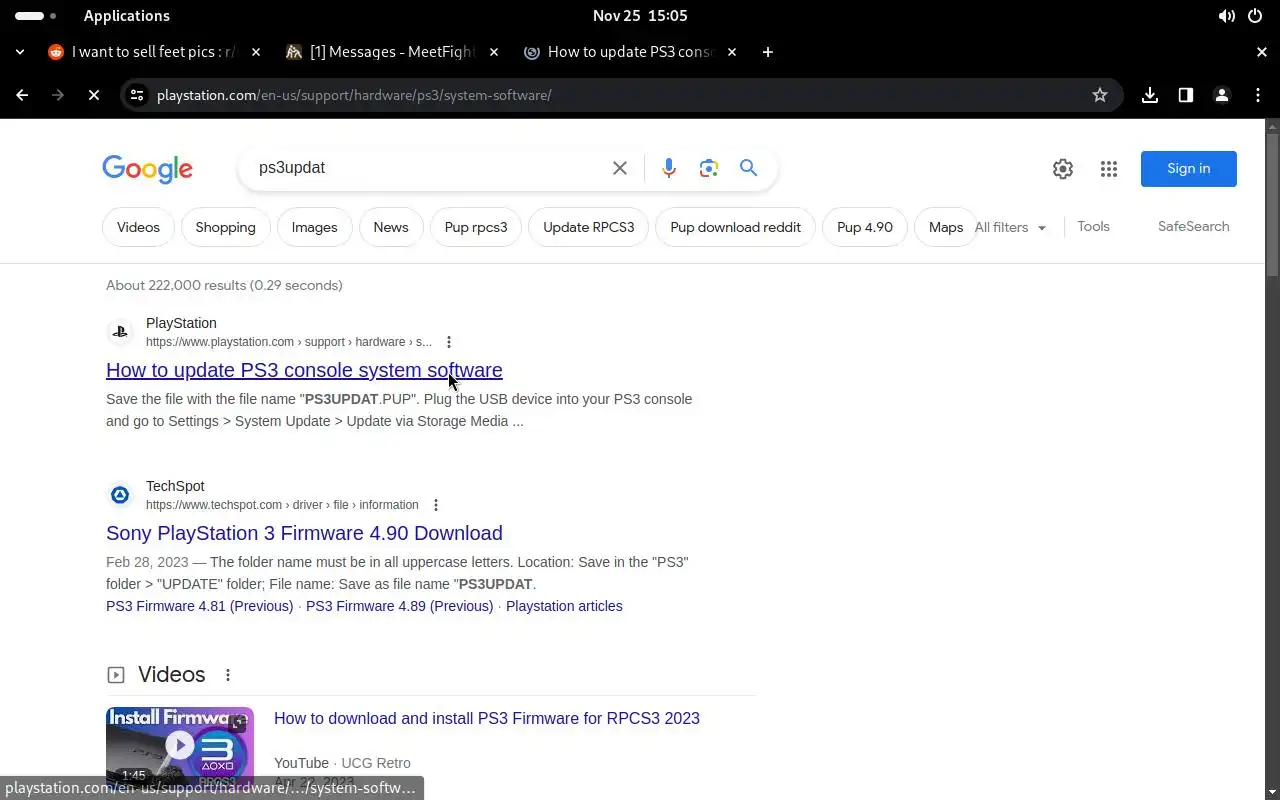Image resolution: width=1280 pixels, height=800 pixels.
Task: Open more options for TechSpot result
Action: click(x=436, y=505)
